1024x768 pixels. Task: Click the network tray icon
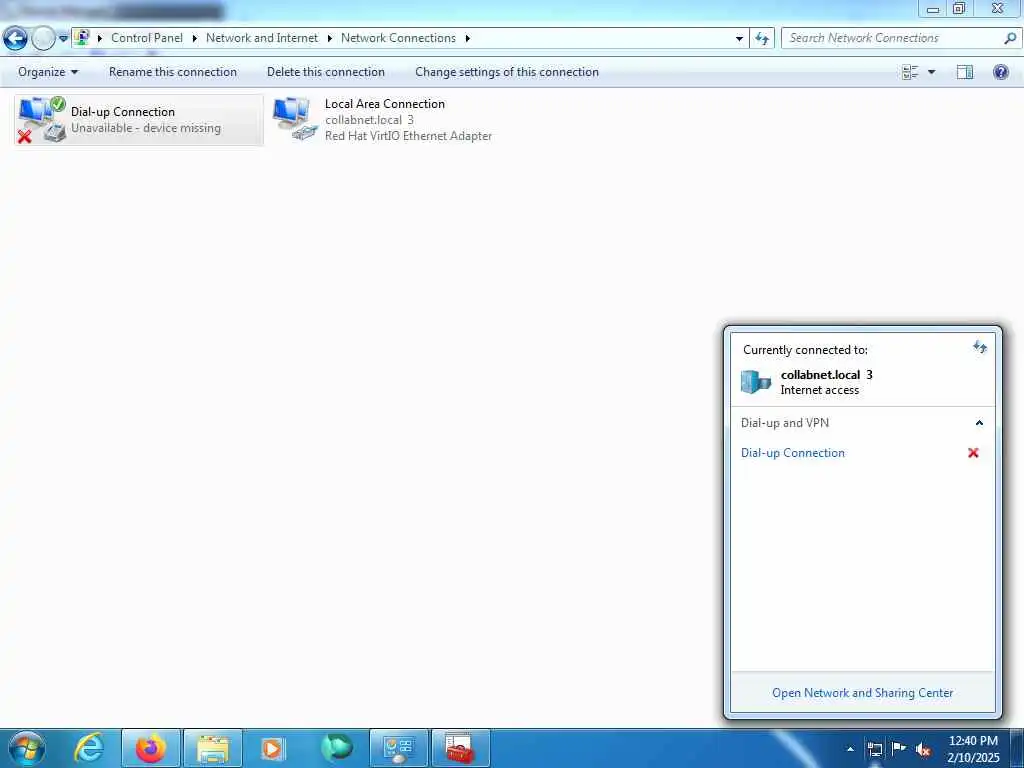click(875, 749)
